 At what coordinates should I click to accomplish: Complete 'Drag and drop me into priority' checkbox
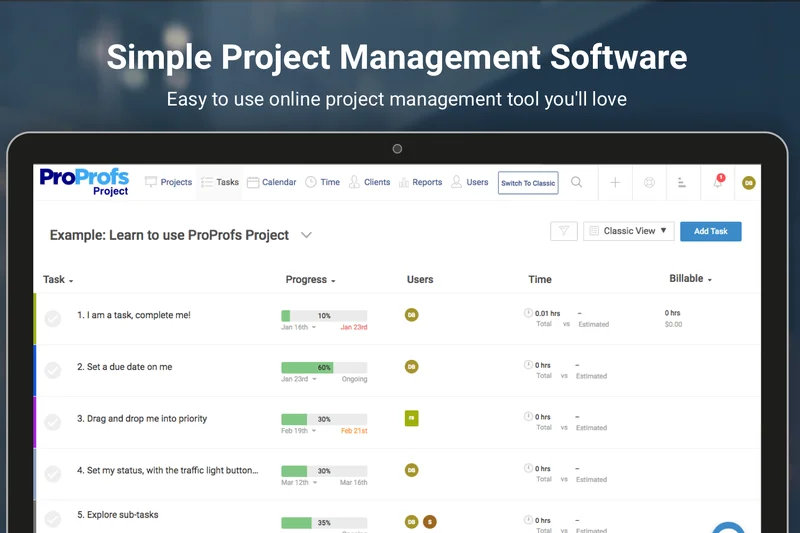coord(53,422)
